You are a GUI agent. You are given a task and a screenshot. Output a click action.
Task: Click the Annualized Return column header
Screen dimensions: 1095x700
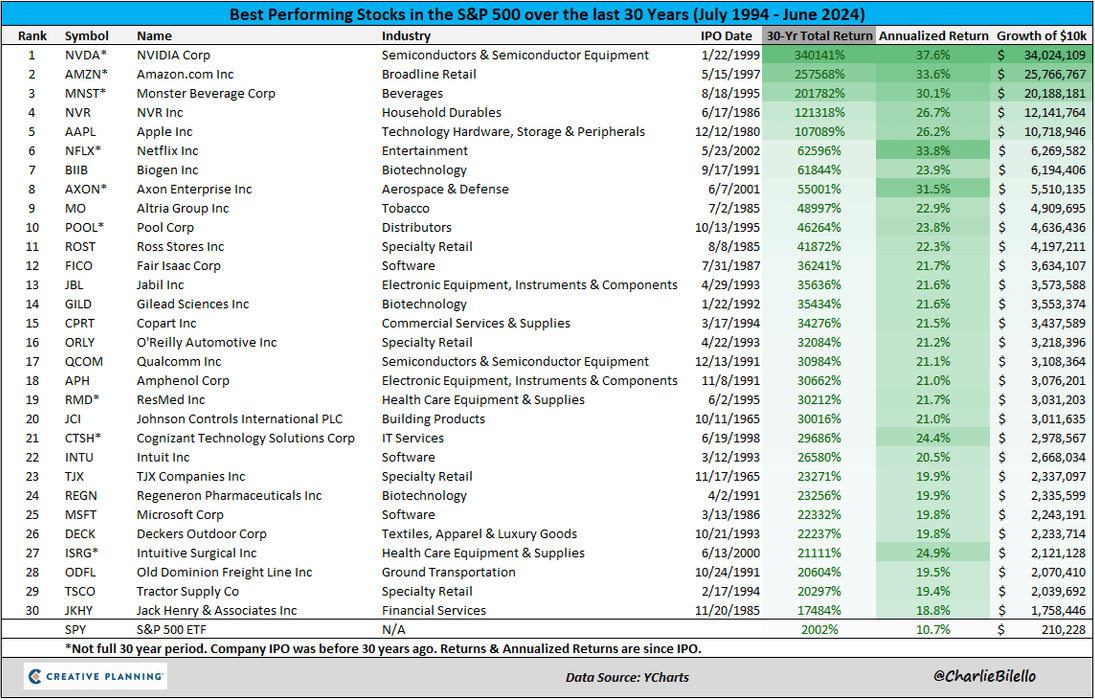point(934,36)
